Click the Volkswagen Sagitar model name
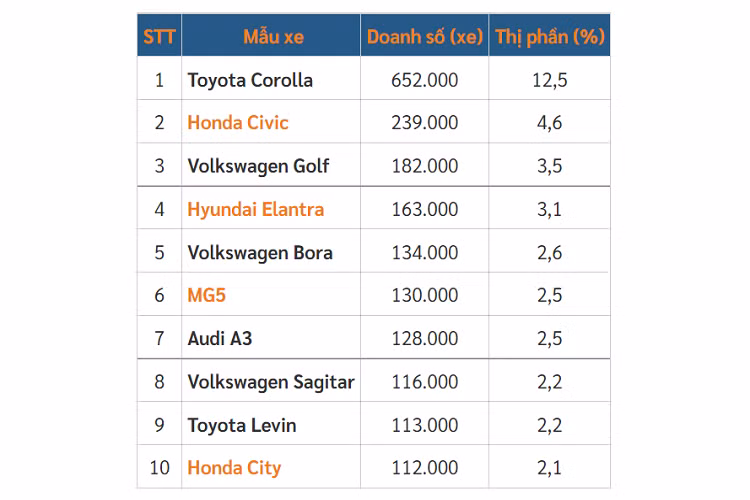 pos(271,382)
